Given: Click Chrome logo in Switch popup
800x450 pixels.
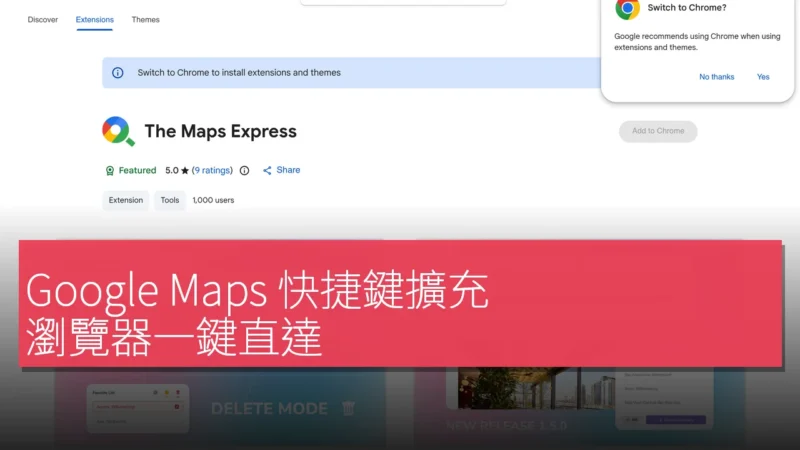Looking at the screenshot, I should (x=628, y=9).
